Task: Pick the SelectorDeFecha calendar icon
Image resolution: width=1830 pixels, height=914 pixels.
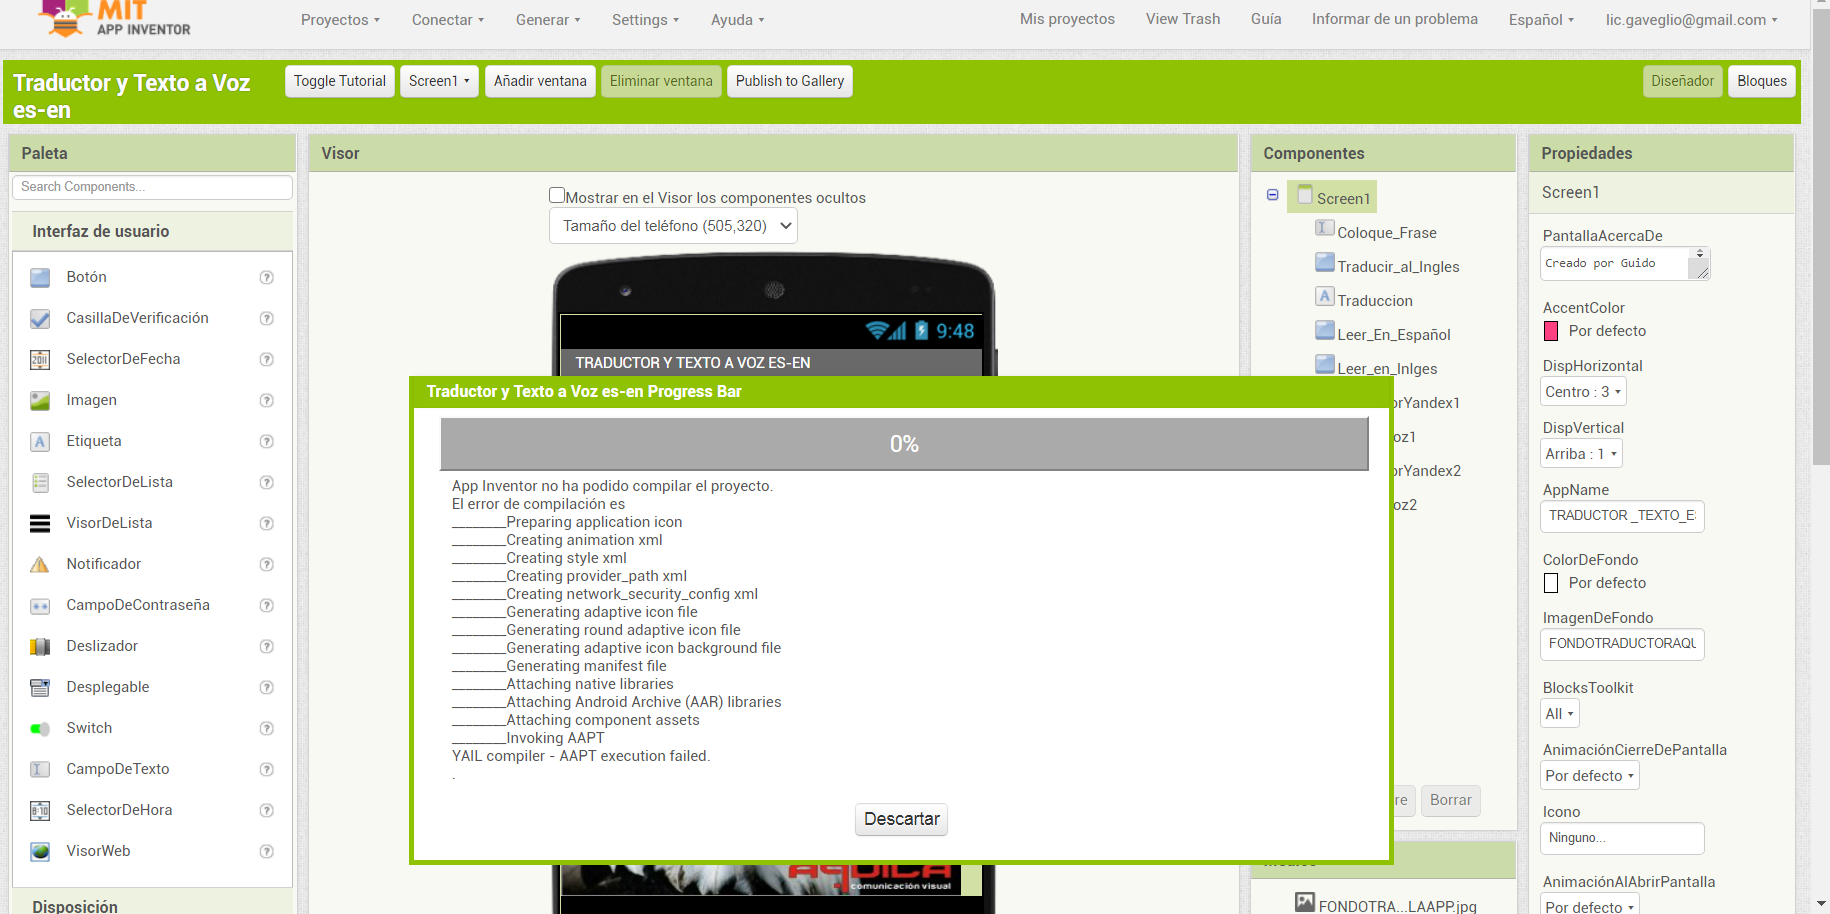Action: [40, 360]
